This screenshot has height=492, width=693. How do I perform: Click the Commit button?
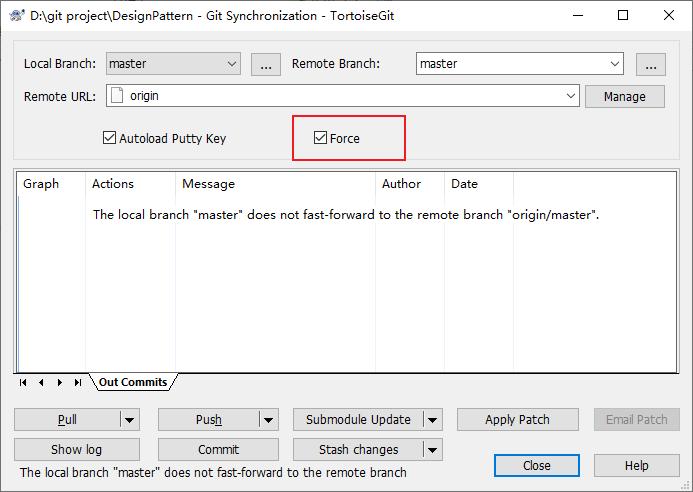click(x=218, y=450)
